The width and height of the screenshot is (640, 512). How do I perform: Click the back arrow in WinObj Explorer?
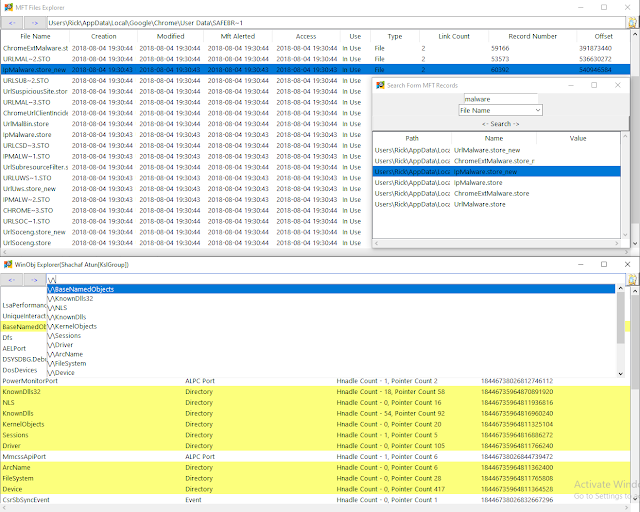11,280
